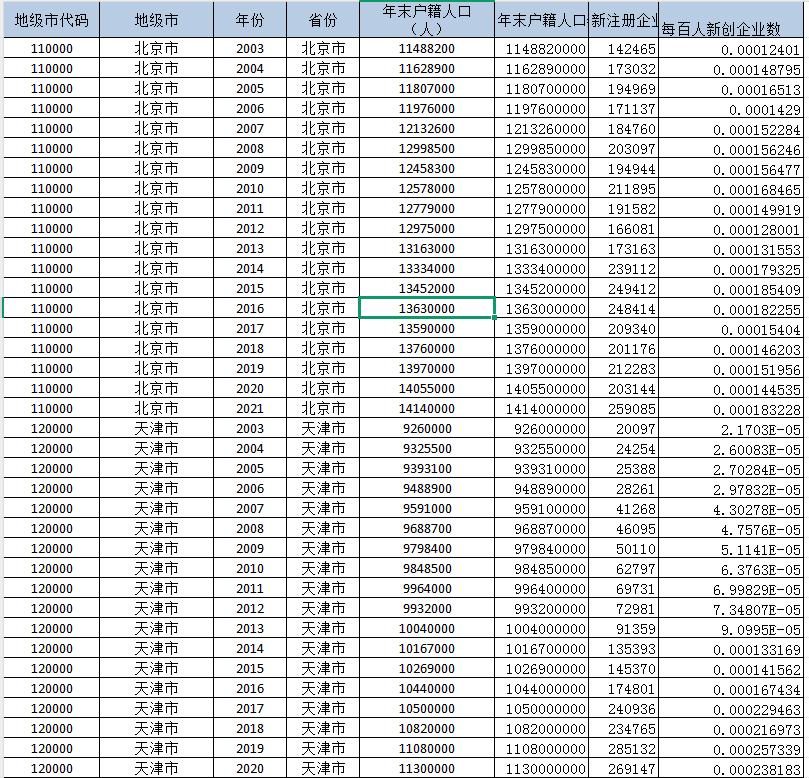Select the 地级市 column header cell
Viewport: 809px width, 778px height.
156,20
